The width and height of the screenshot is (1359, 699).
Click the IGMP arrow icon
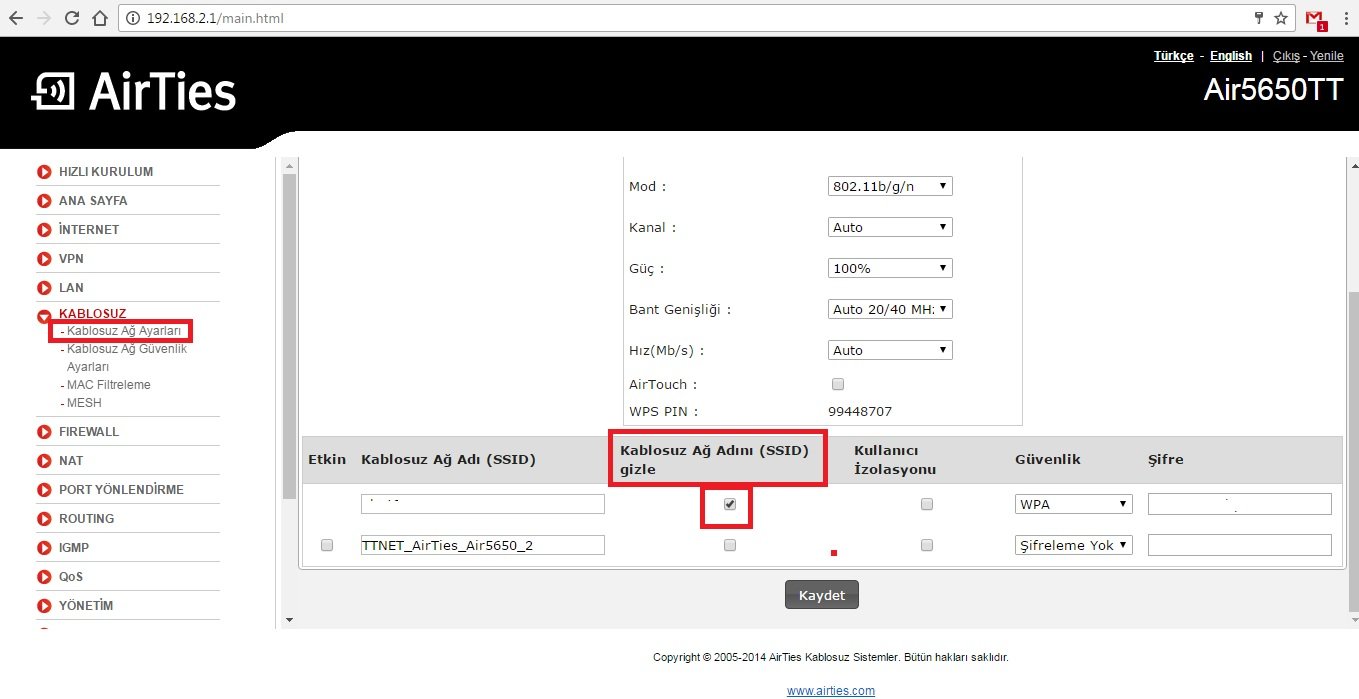(44, 548)
